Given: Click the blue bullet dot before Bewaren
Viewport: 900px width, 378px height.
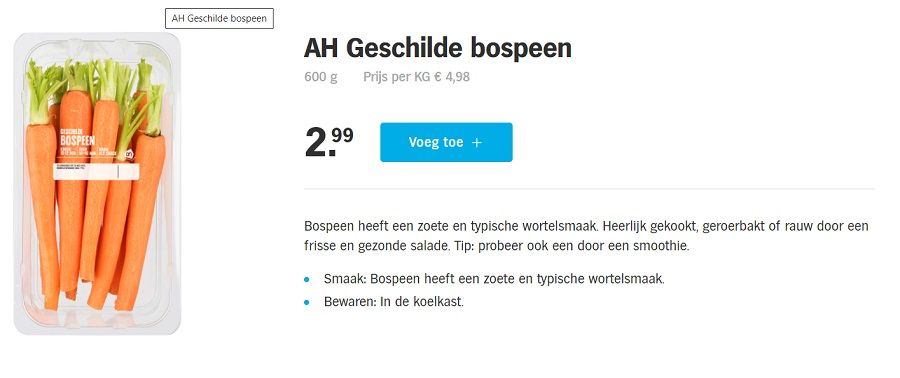Looking at the screenshot, I should 307,302.
